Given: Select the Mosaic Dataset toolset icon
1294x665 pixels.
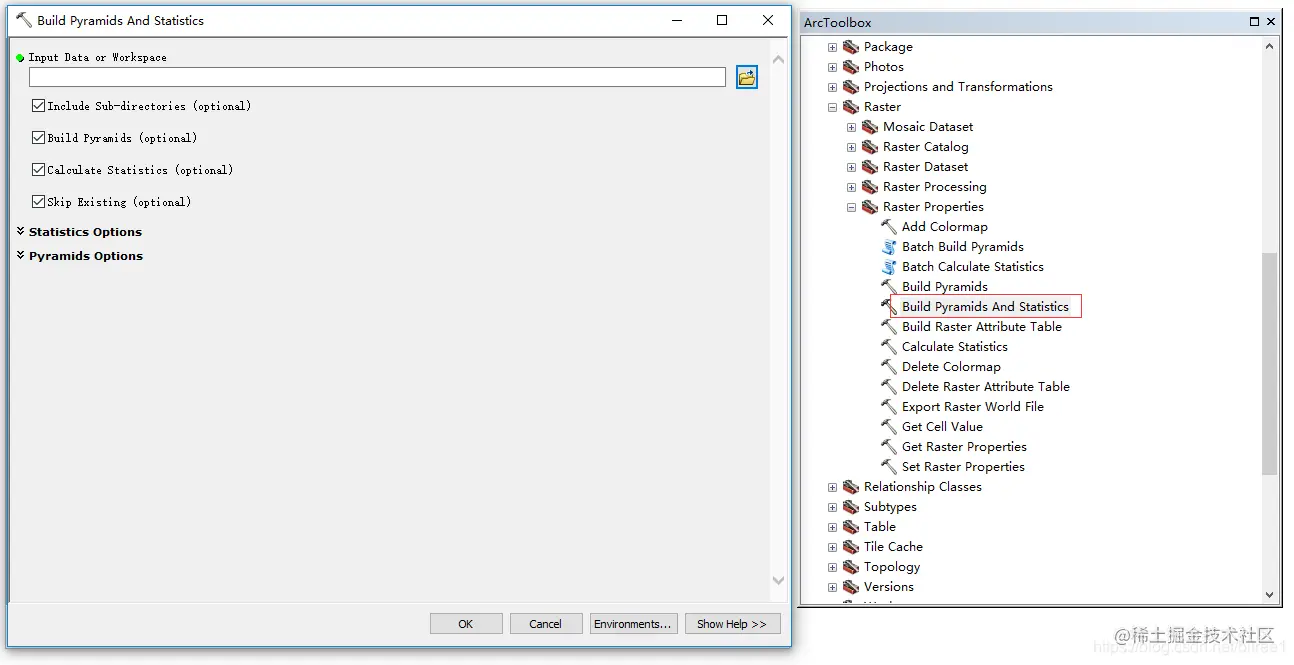Looking at the screenshot, I should click(870, 127).
